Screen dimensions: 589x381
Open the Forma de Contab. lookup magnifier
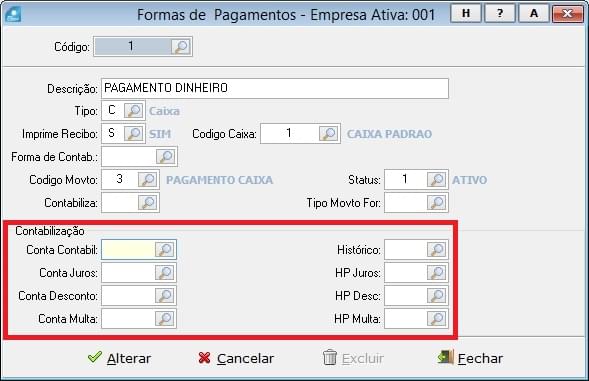click(166, 156)
